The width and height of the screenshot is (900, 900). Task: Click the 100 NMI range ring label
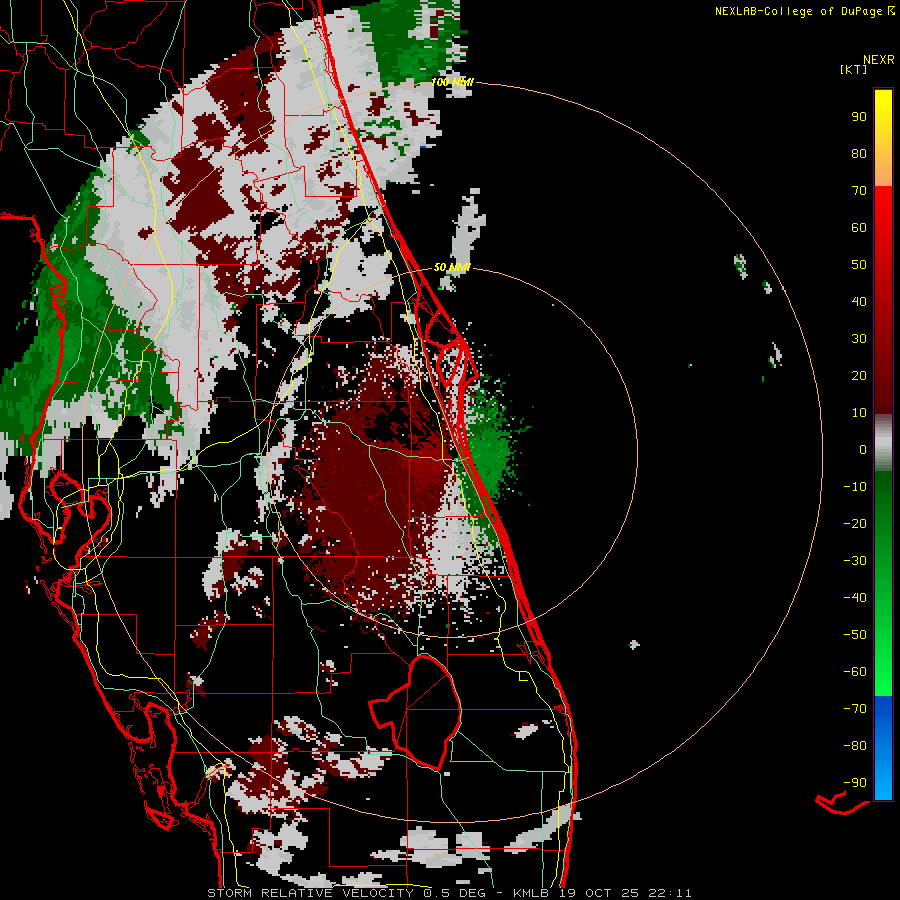click(452, 82)
